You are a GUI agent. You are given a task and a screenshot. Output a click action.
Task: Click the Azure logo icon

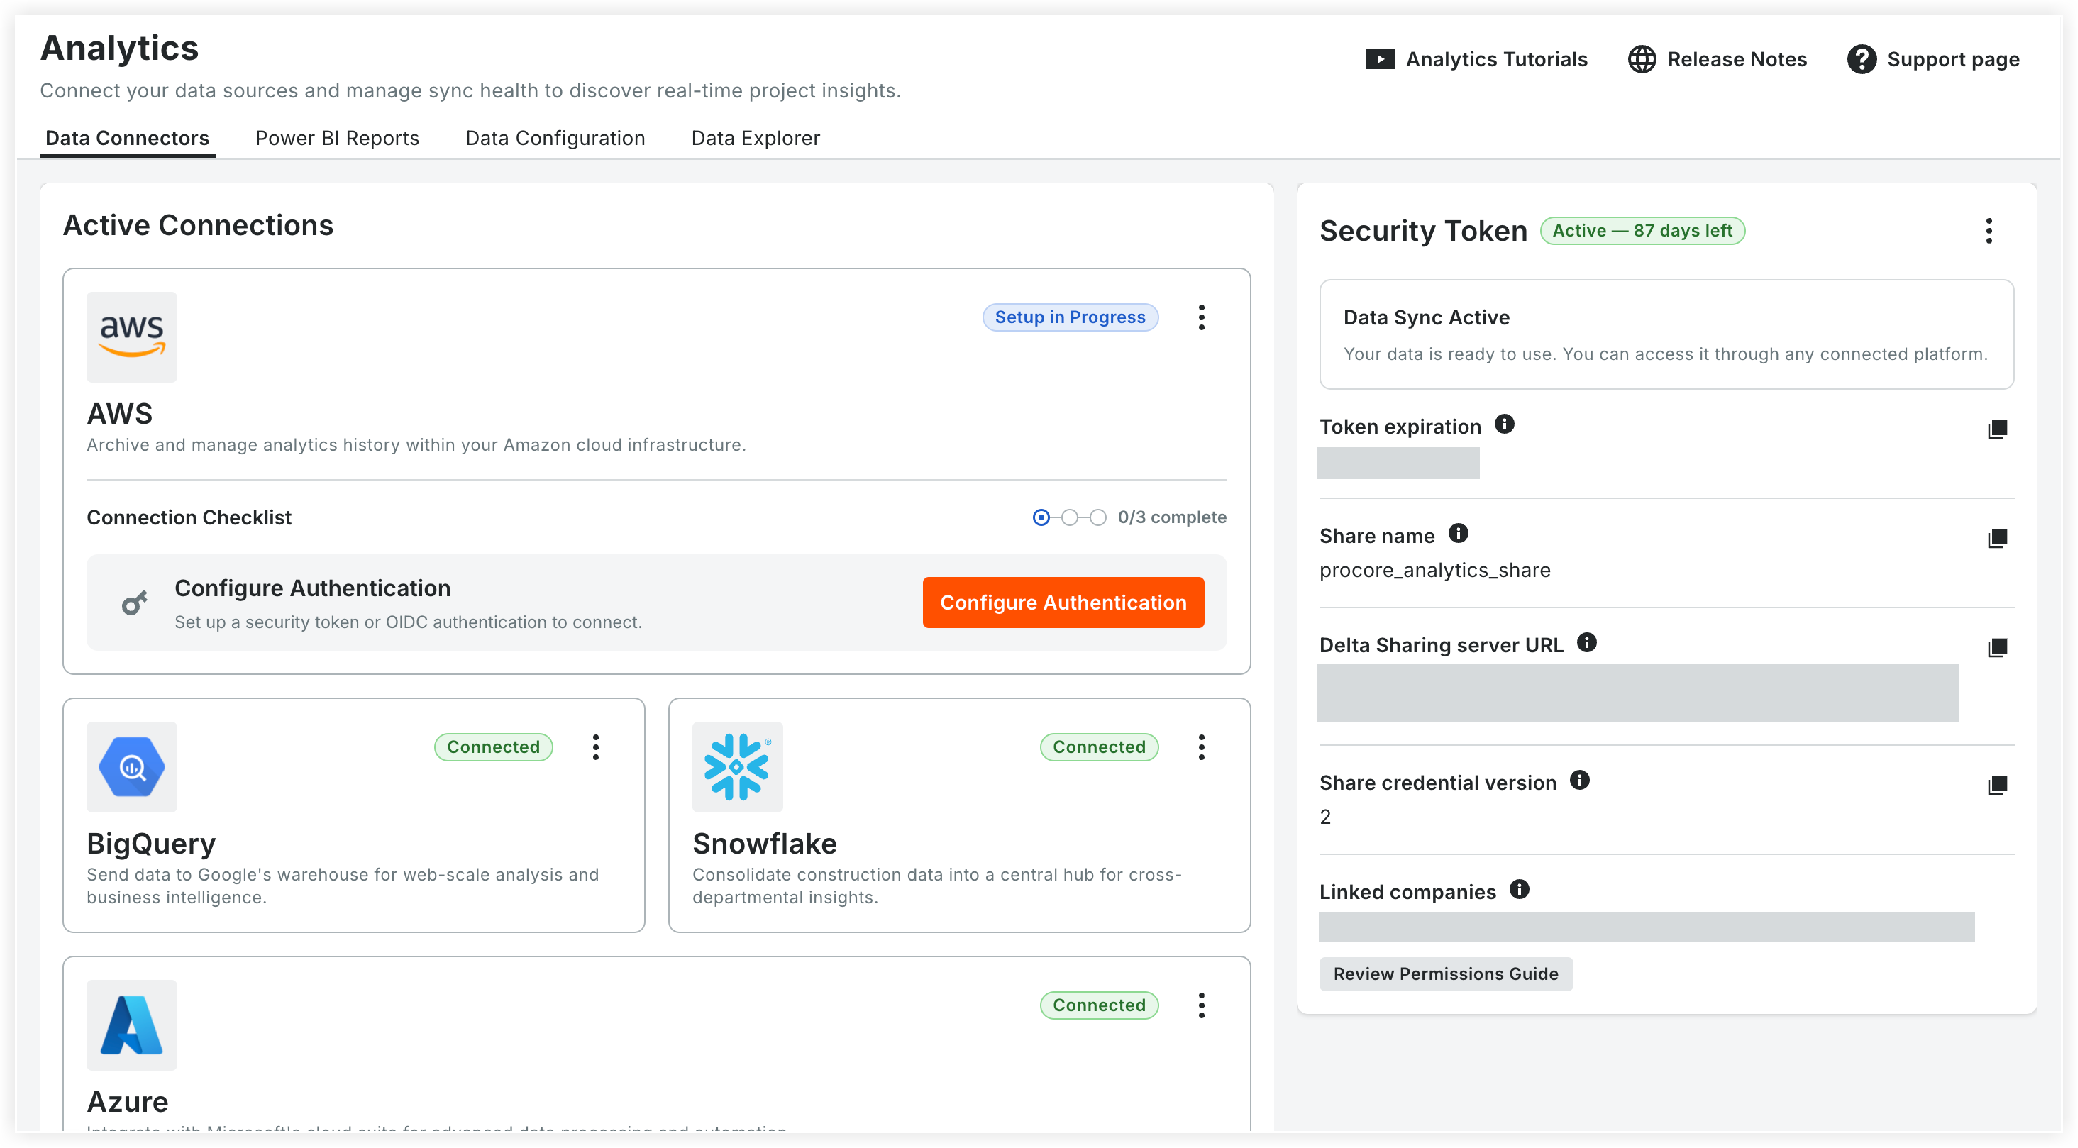pos(132,1025)
